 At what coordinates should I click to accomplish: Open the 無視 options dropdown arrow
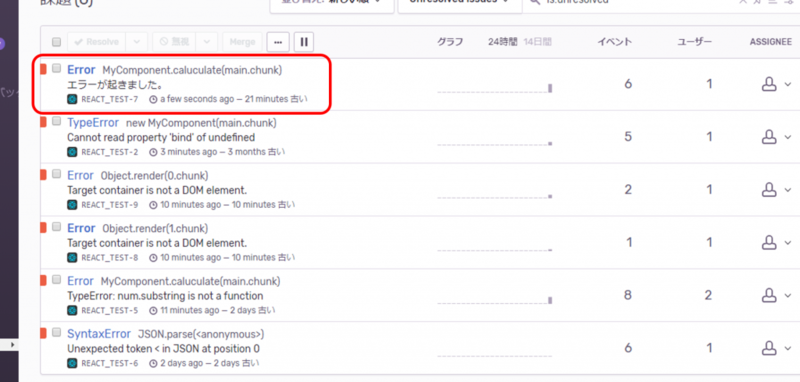coord(207,42)
